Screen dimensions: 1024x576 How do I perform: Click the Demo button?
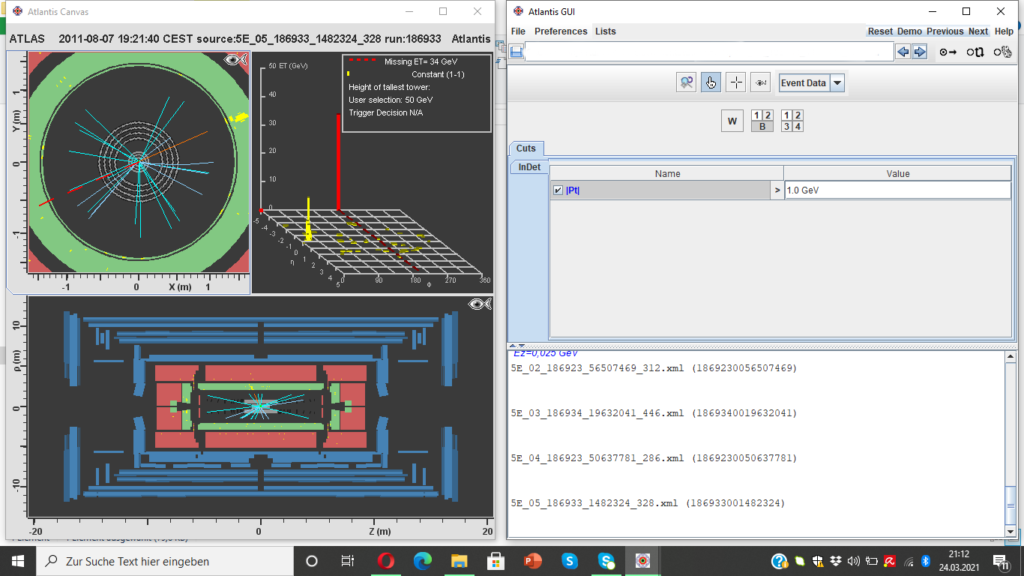click(909, 31)
